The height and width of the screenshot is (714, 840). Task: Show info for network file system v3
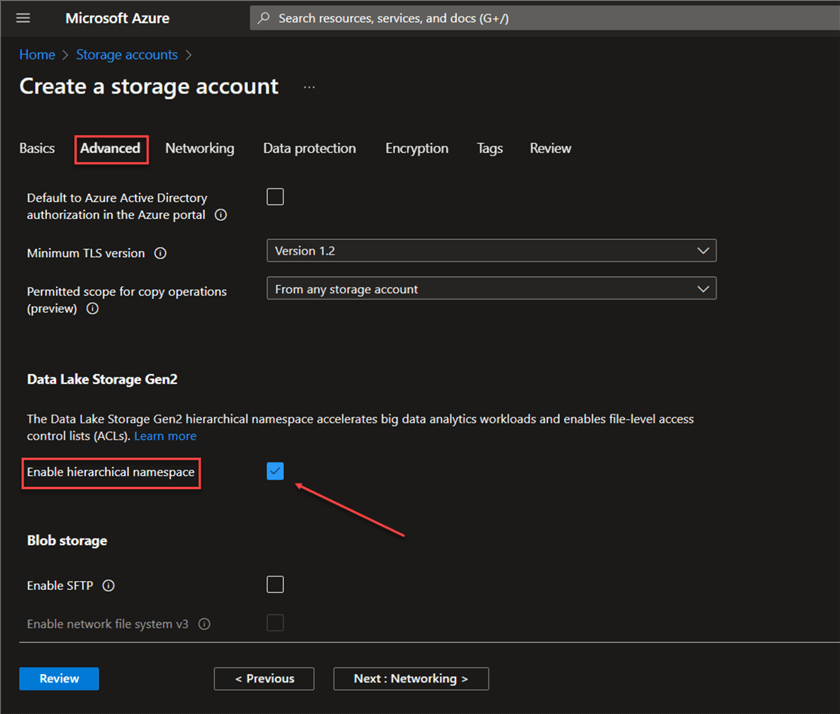(x=204, y=624)
